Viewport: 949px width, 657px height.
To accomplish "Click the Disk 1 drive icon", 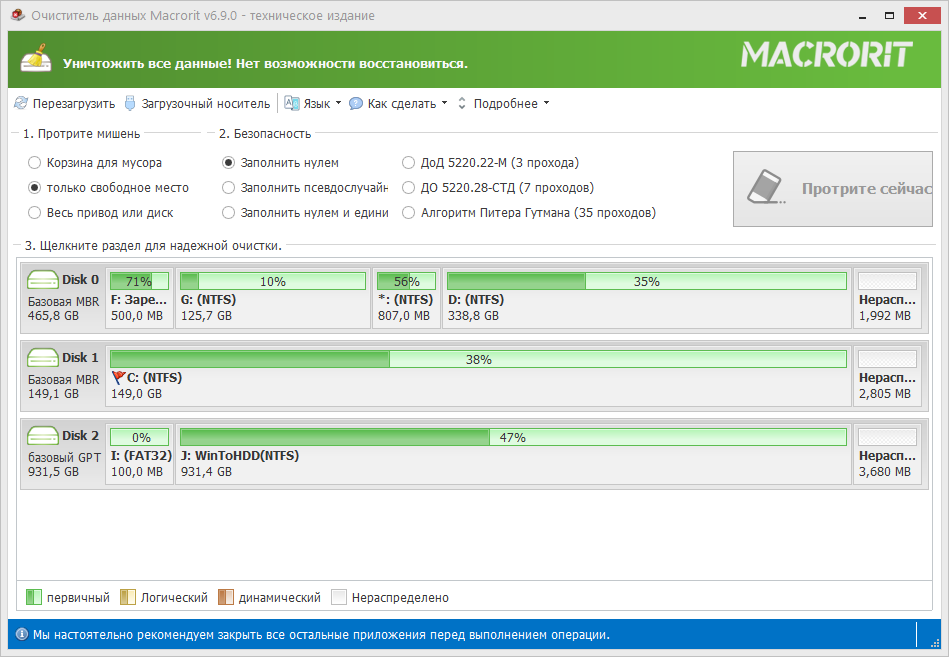I will [42, 358].
